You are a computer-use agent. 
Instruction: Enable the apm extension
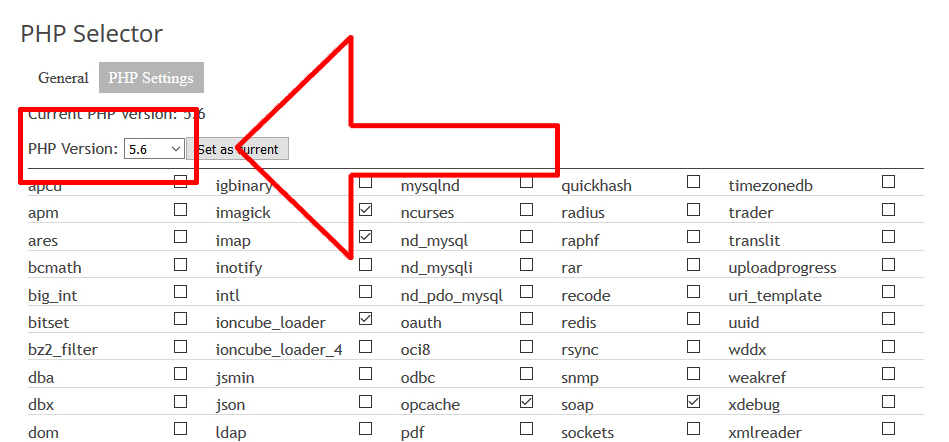coord(180,211)
